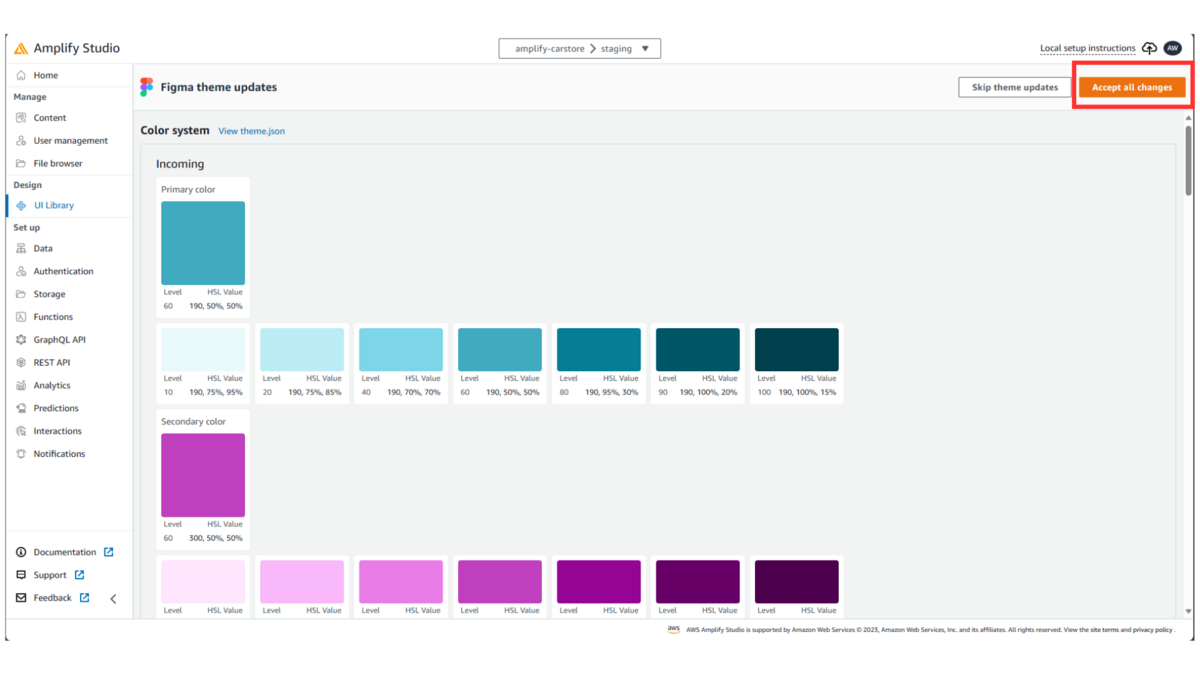The width and height of the screenshot is (1200, 675).
Task: Open the View theme.json link
Action: pyautogui.click(x=252, y=131)
